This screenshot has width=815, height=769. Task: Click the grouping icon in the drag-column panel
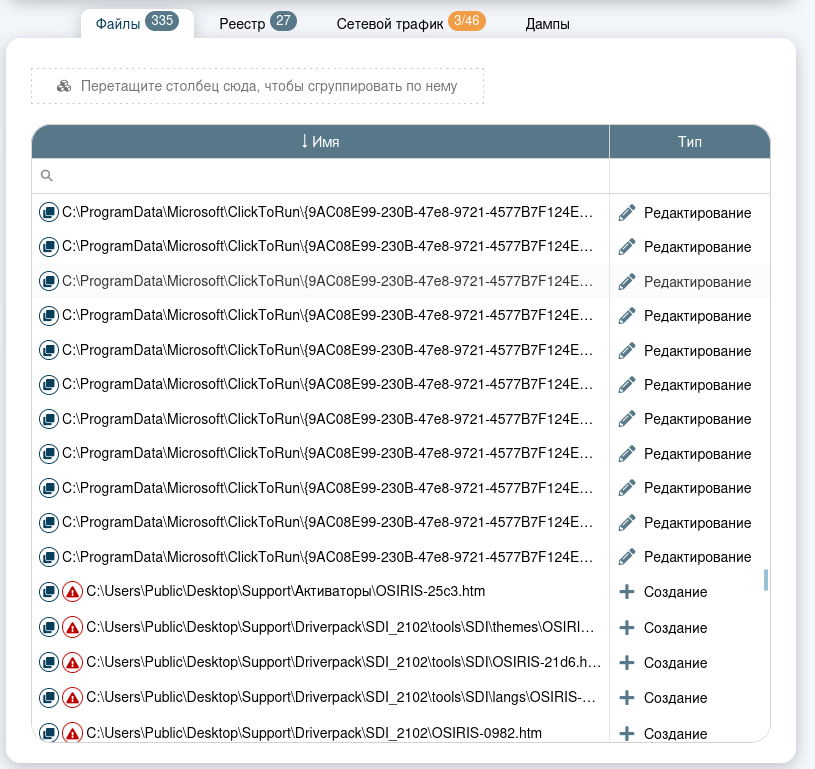coord(64,86)
